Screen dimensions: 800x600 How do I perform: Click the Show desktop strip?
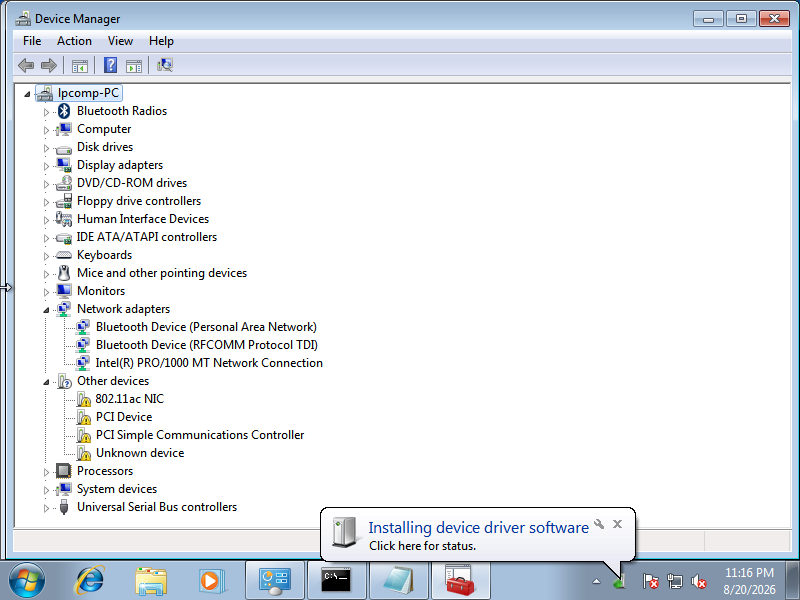793,581
